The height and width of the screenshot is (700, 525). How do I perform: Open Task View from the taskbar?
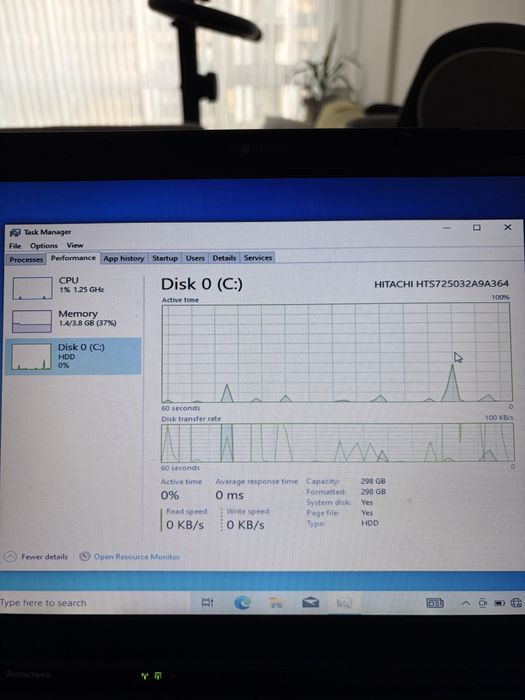(x=208, y=603)
